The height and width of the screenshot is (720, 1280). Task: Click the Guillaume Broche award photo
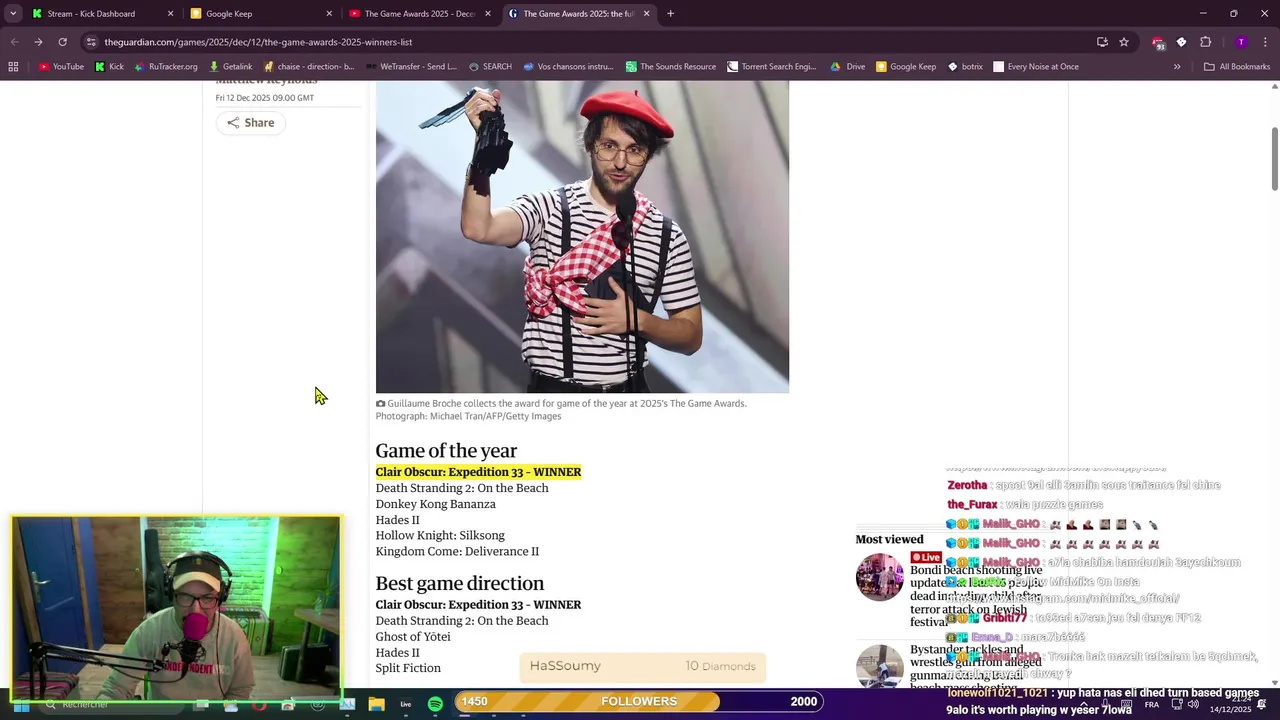tap(582, 237)
